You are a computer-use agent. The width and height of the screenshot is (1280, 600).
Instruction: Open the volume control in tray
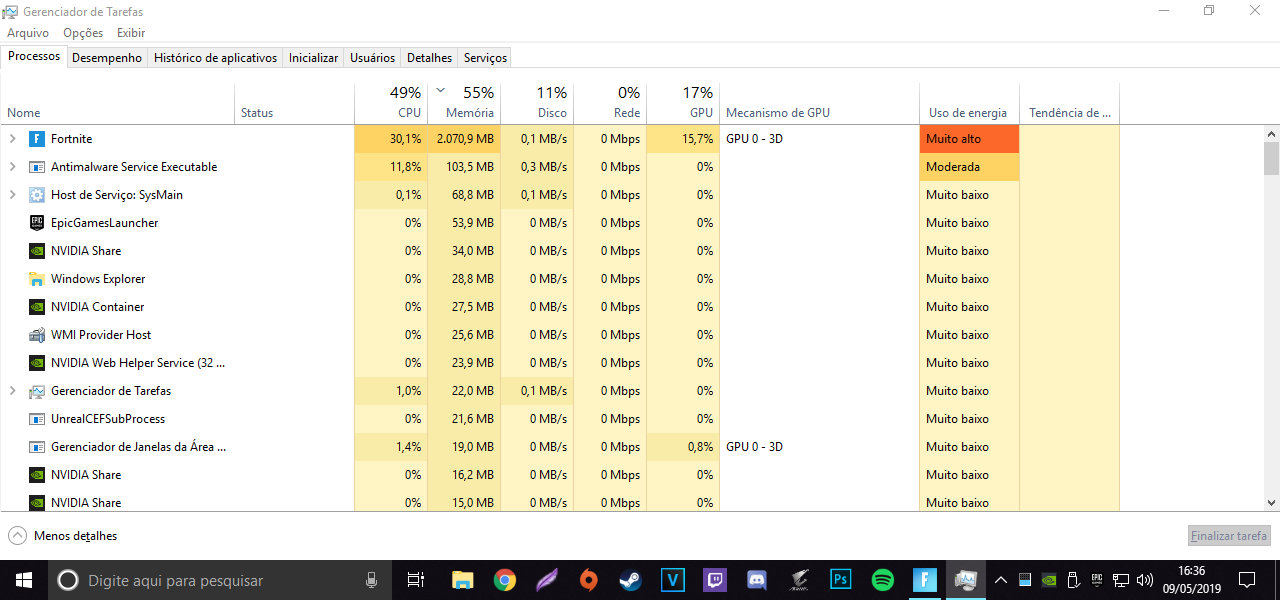(x=1145, y=580)
